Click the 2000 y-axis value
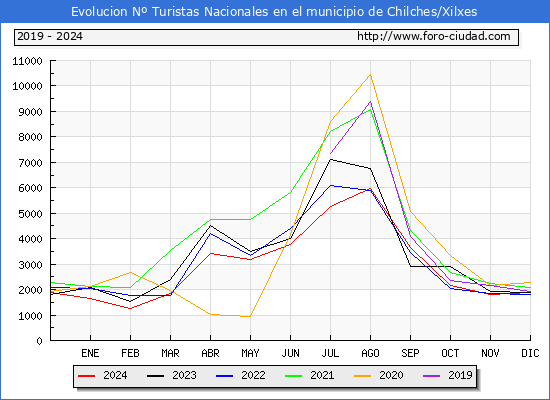Viewport: 550px width, 400px height. point(30,290)
